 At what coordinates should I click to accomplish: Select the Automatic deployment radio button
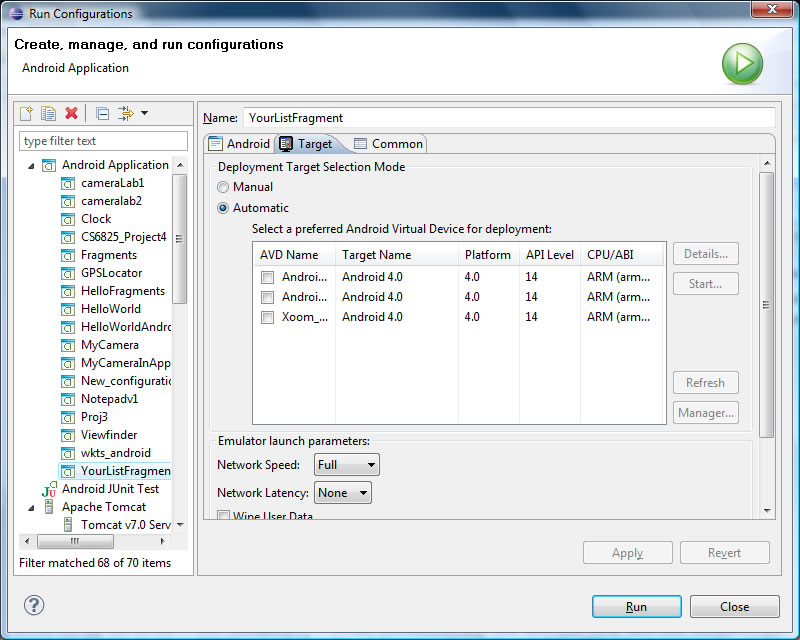[x=224, y=208]
